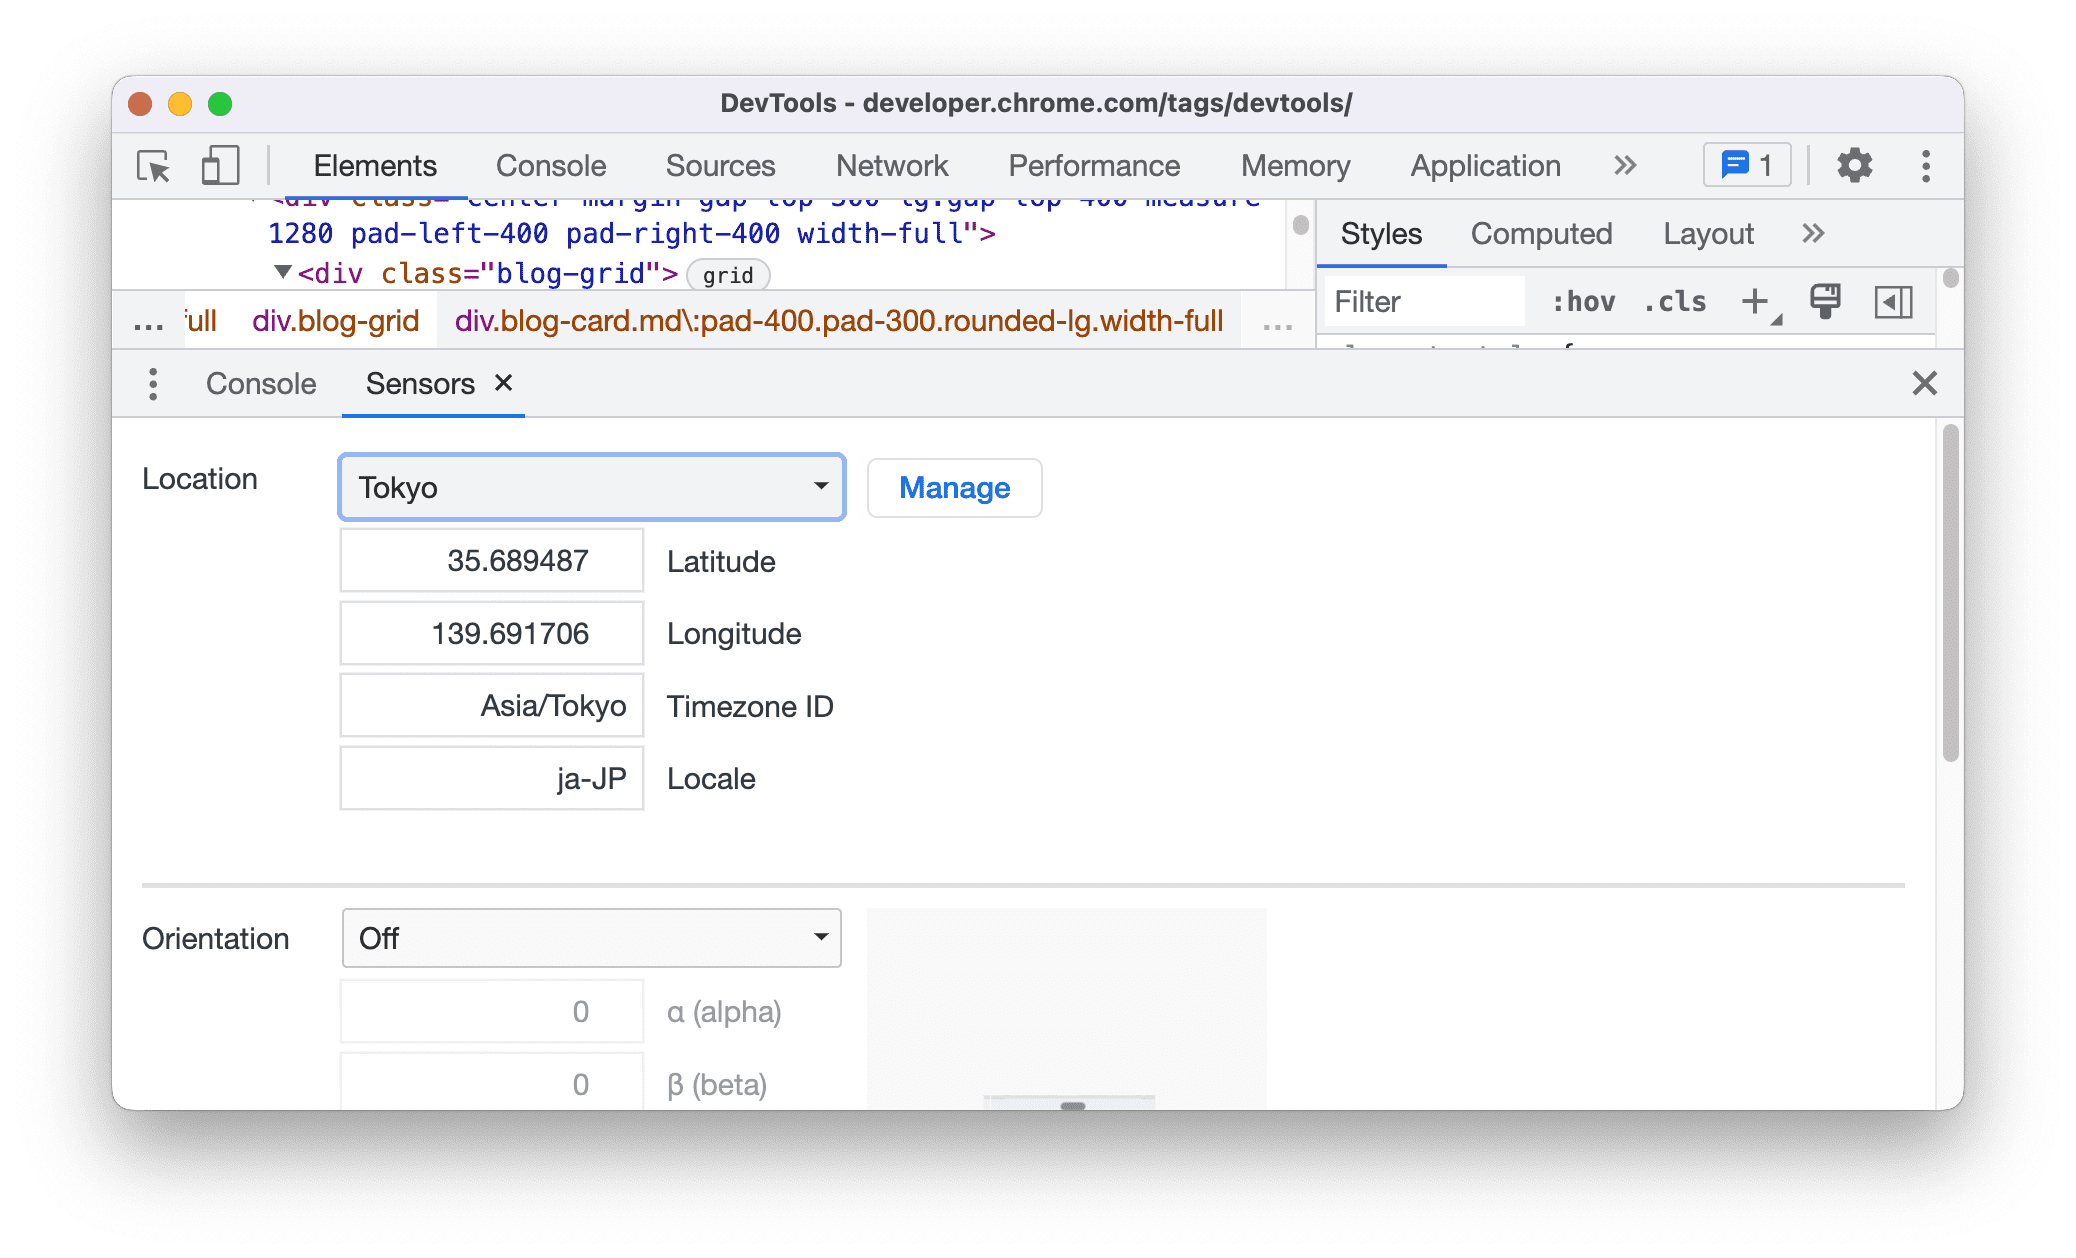
Task: Click the Network panel icon
Action: pos(891,163)
